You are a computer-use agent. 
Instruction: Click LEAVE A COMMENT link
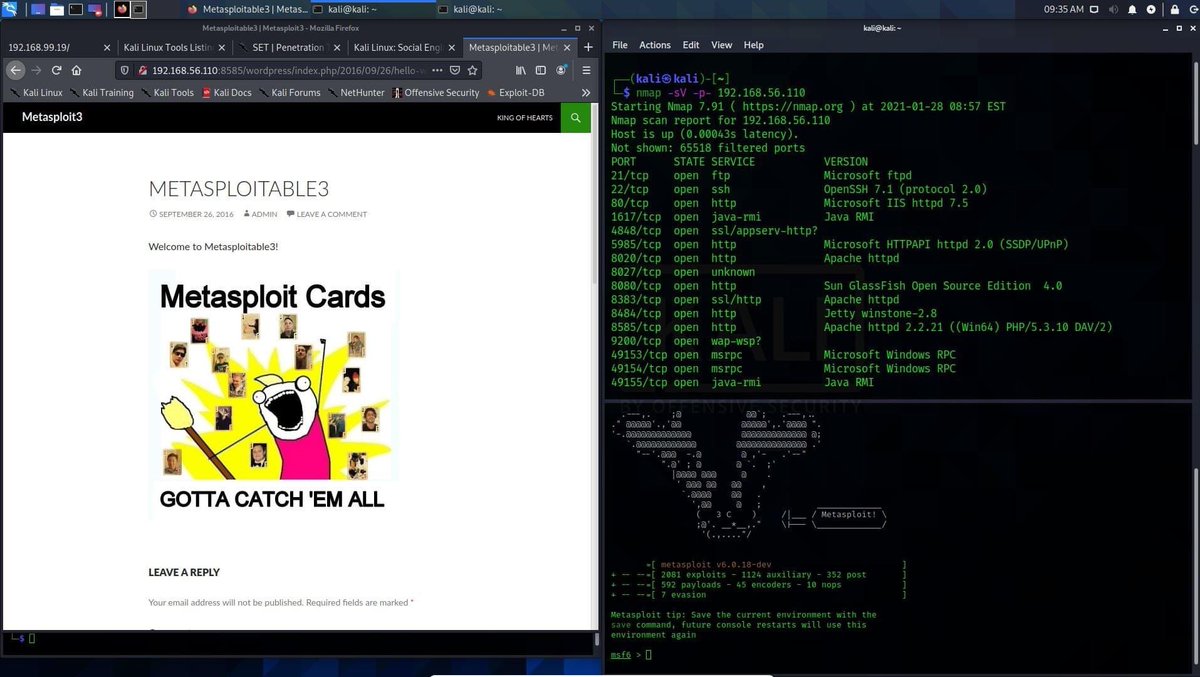tap(331, 214)
